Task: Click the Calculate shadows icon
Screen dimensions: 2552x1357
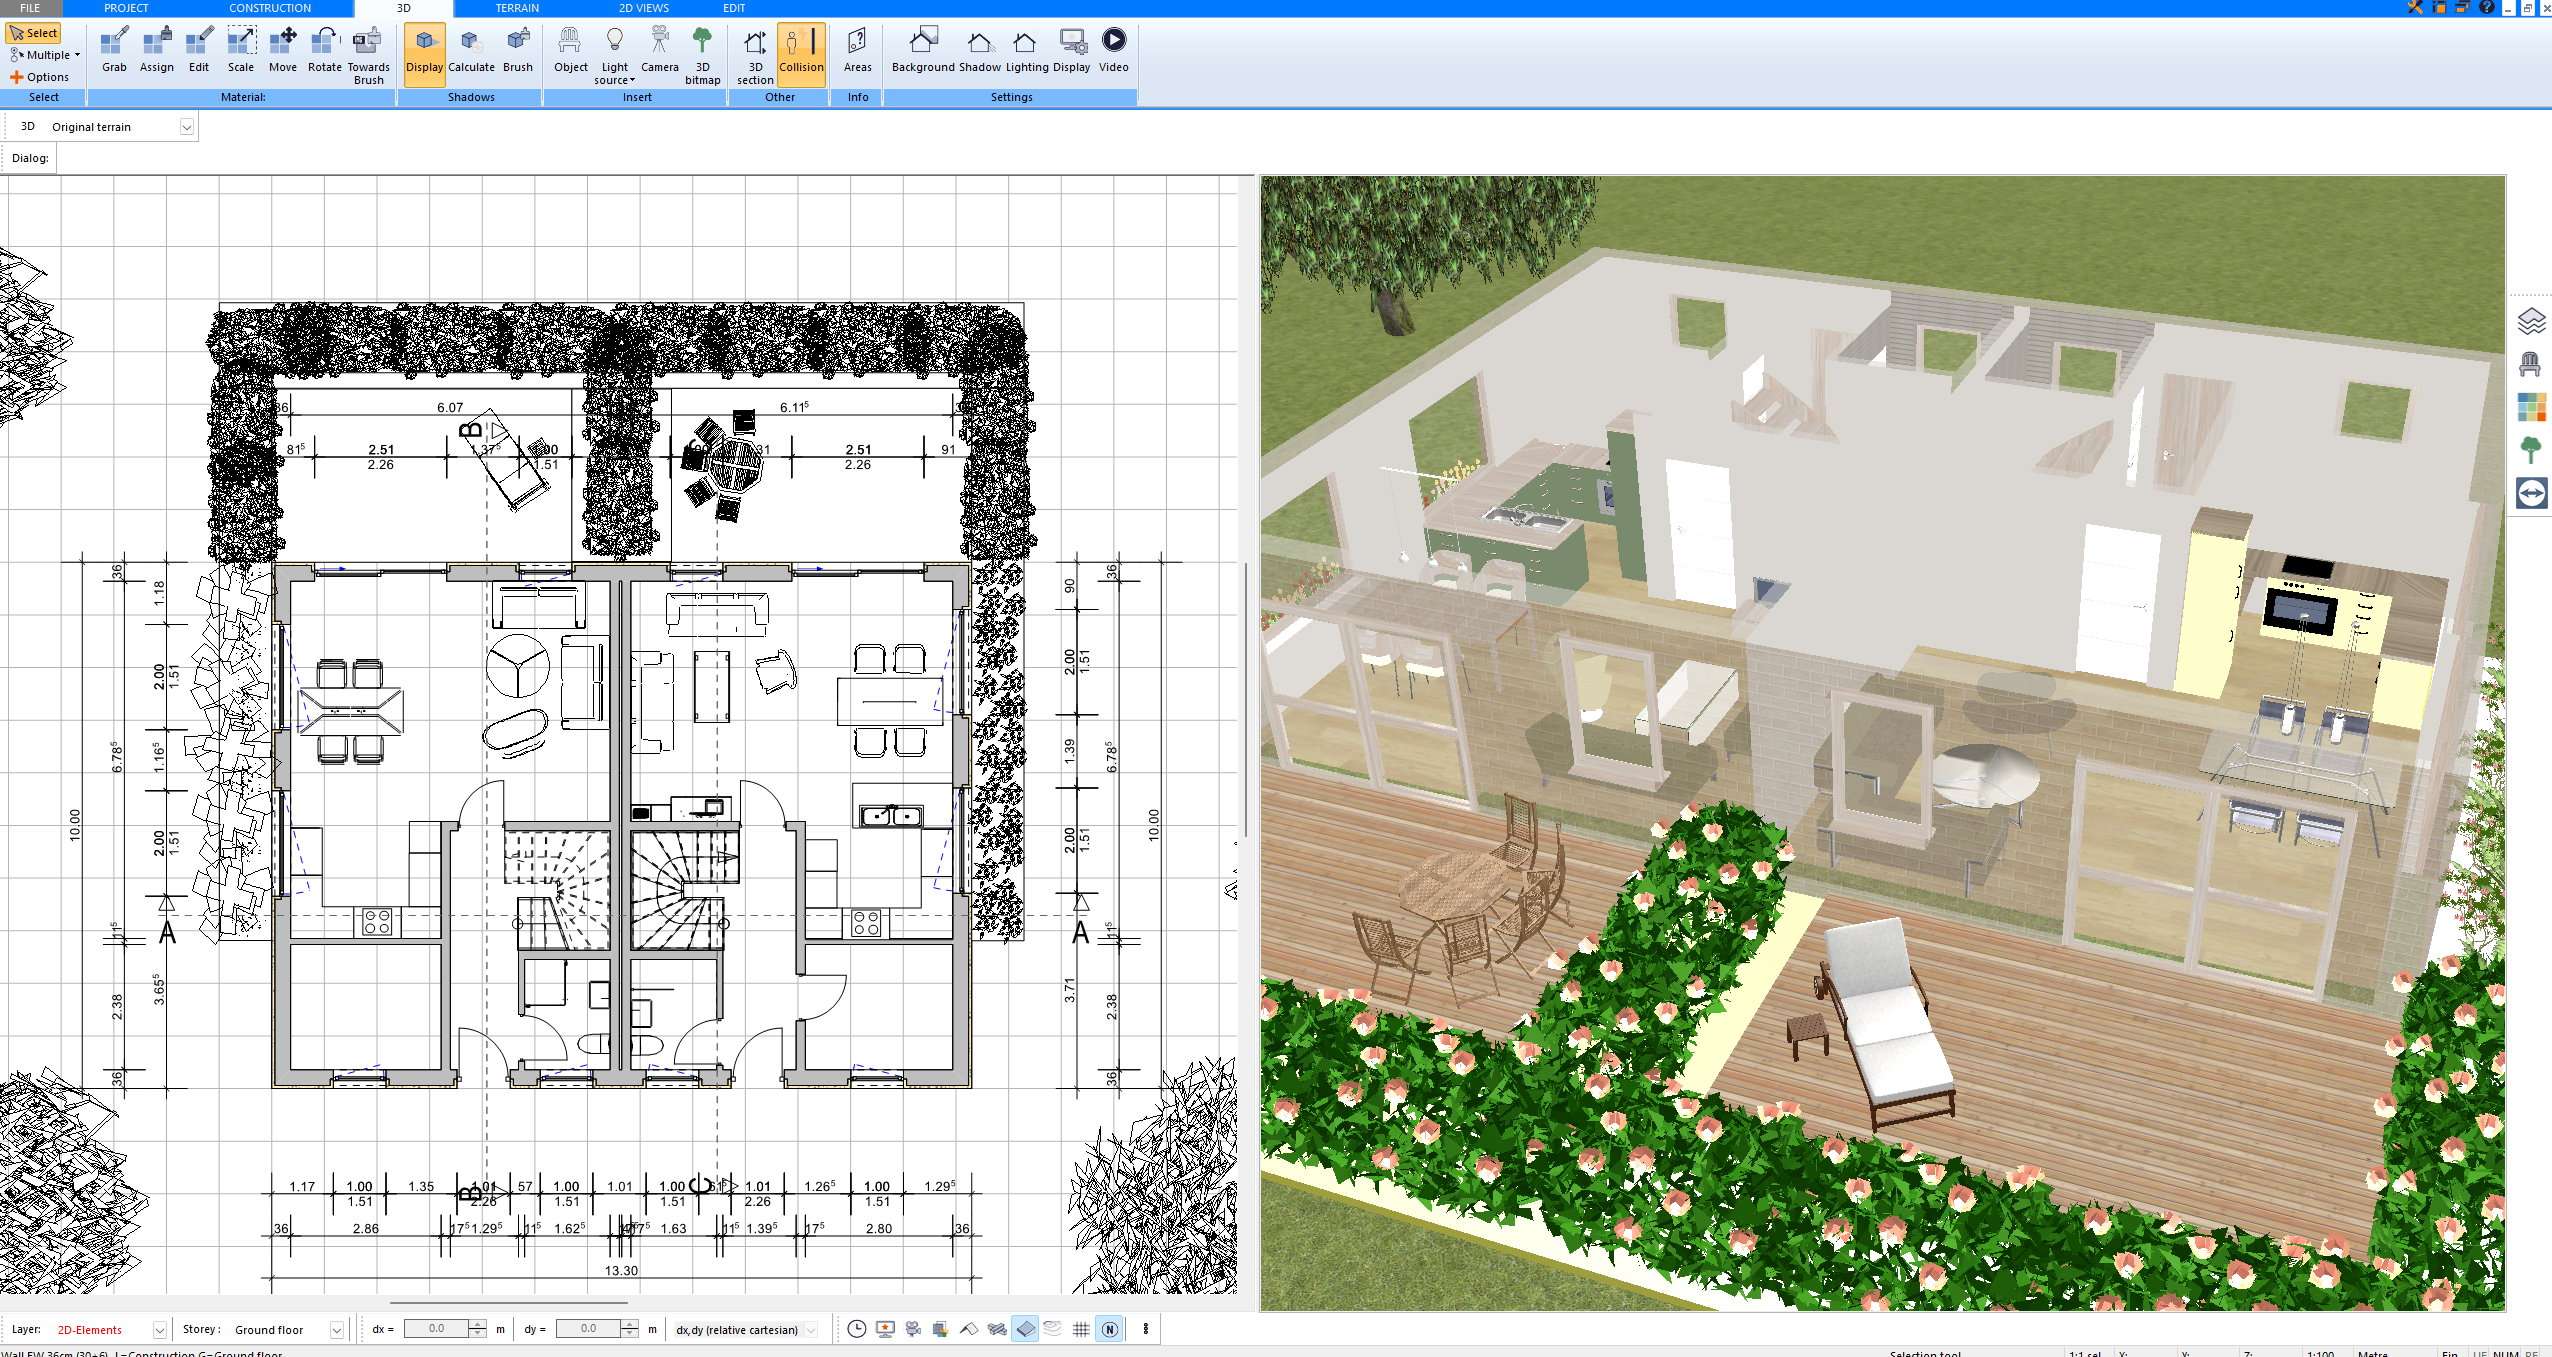Action: [x=471, y=50]
